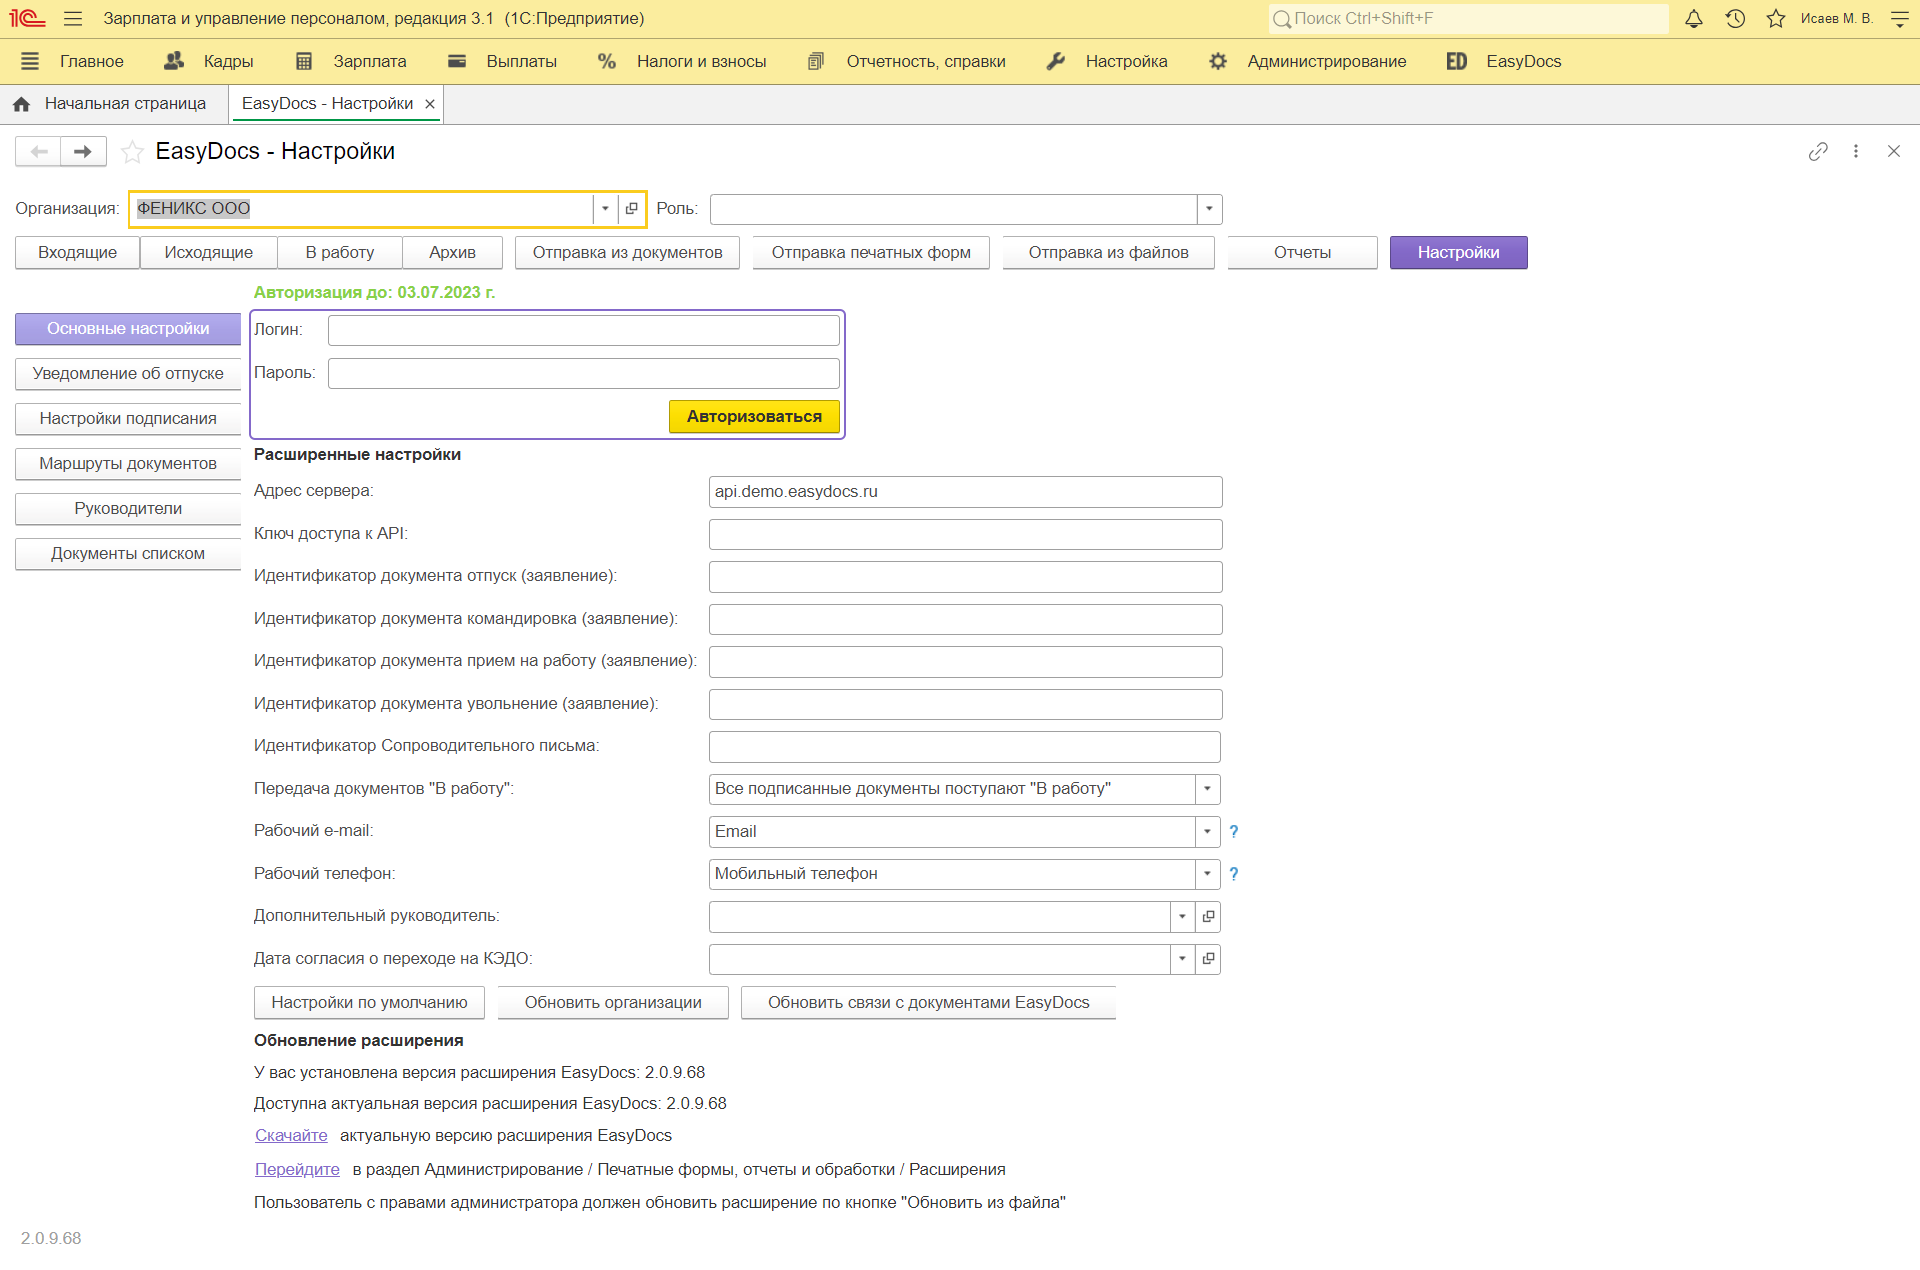
Task: Open the more actions (three dots) icon
Action: point(1856,151)
